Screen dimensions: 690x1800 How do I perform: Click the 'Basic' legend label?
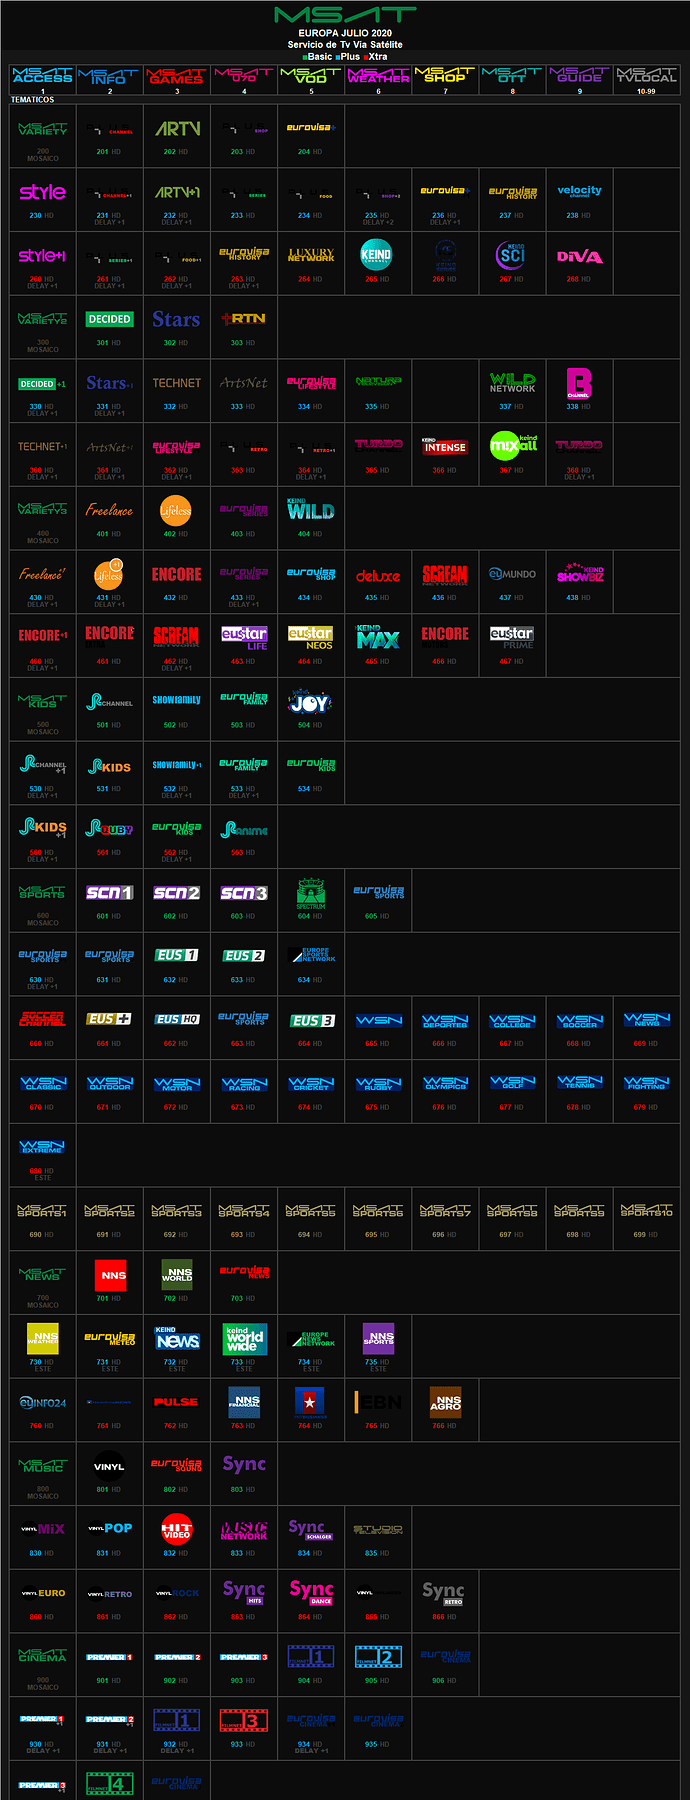click(320, 57)
